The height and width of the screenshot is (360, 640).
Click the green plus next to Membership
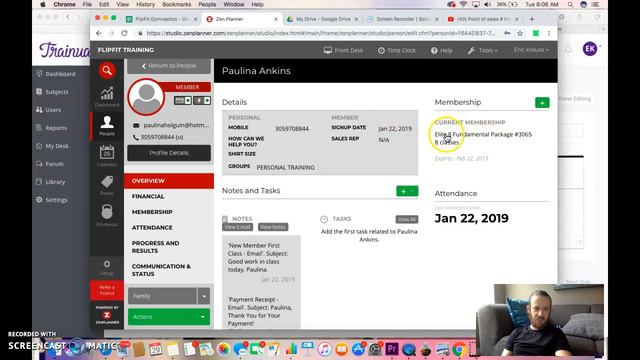(x=542, y=103)
